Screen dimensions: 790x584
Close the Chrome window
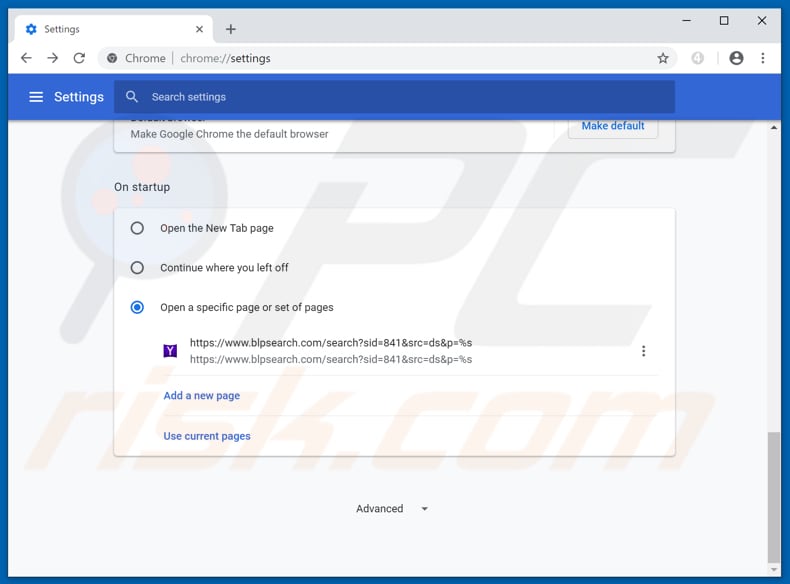[x=762, y=21]
